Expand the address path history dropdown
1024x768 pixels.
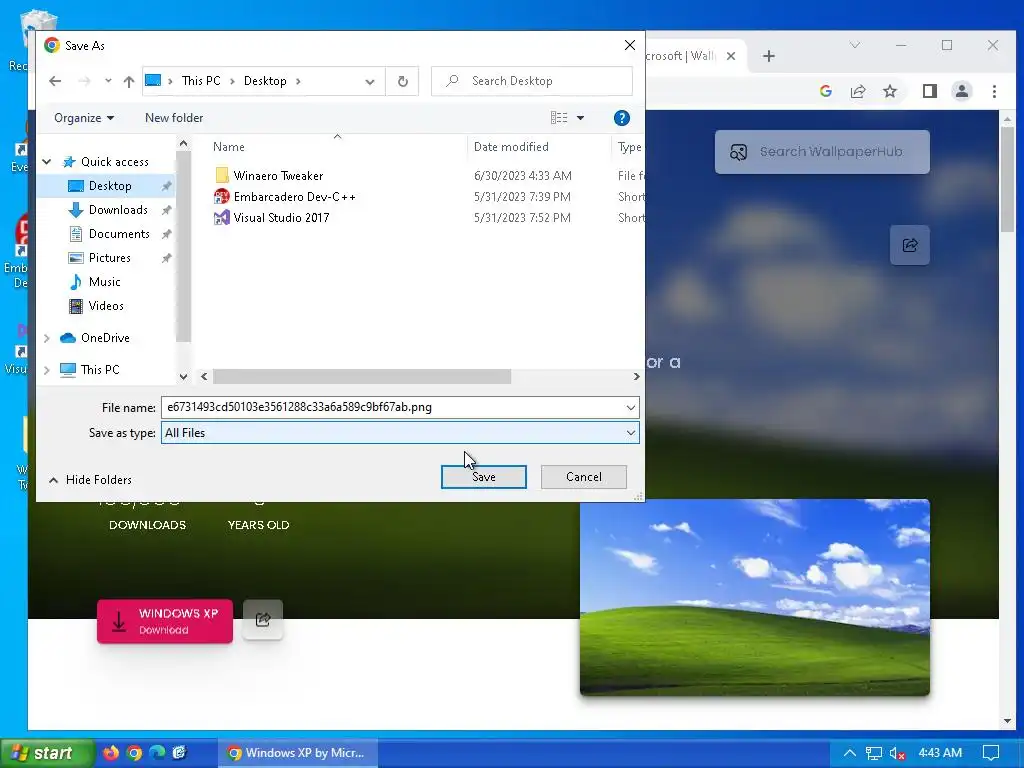click(370, 82)
